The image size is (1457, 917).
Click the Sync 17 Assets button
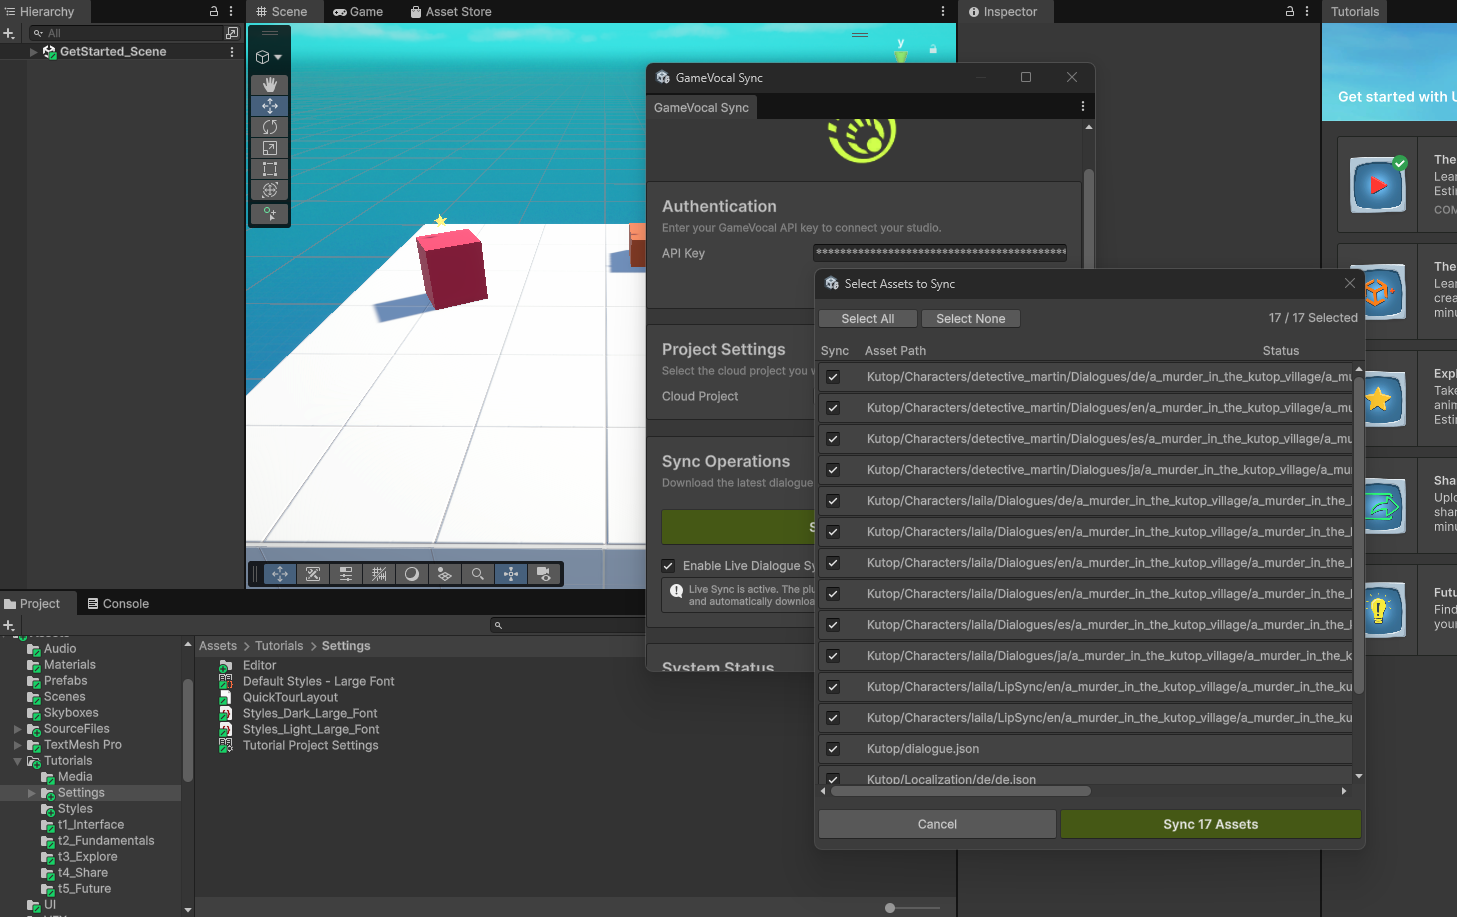1210,824
